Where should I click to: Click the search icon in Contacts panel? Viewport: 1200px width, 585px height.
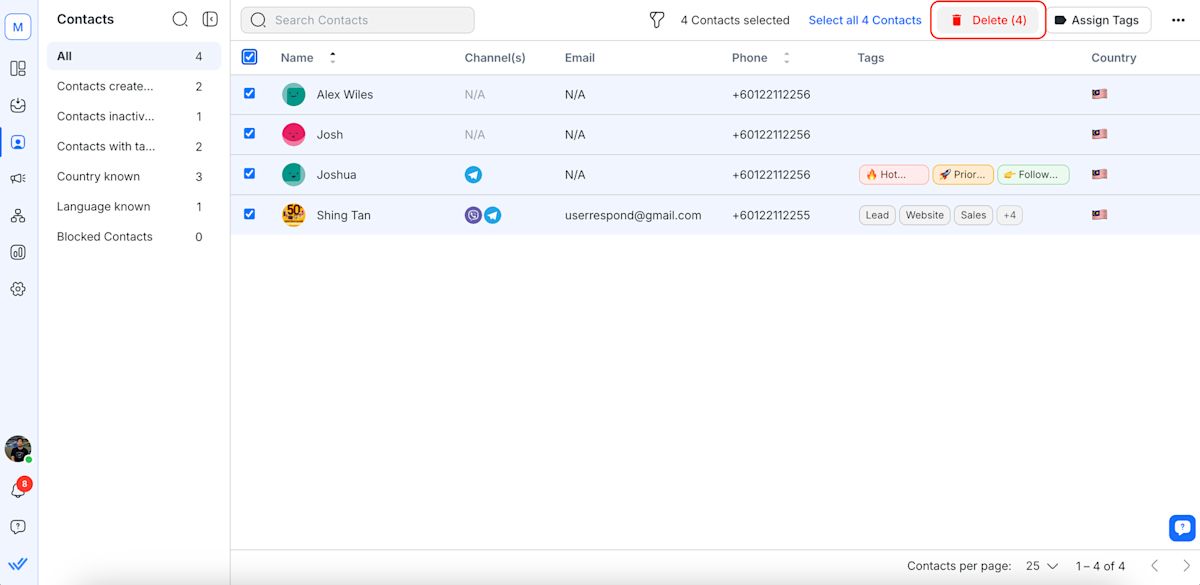coord(180,19)
